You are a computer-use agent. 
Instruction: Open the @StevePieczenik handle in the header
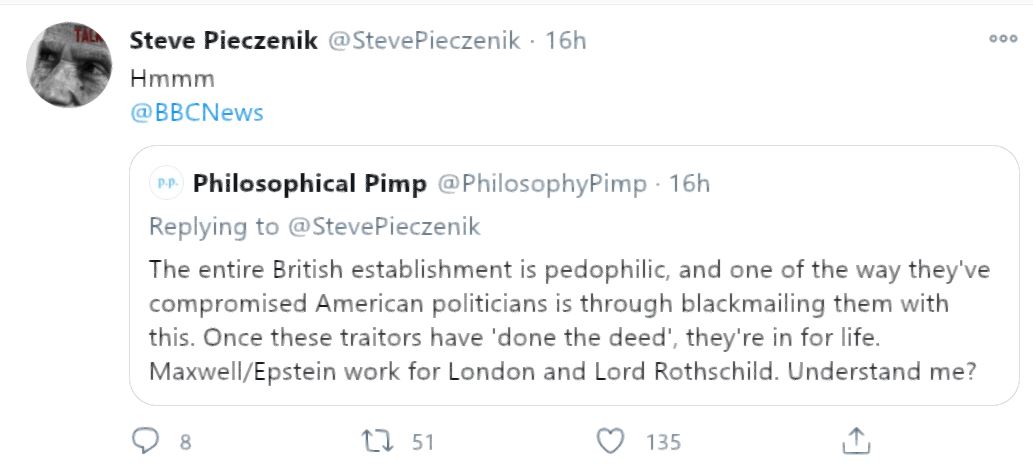pos(424,41)
